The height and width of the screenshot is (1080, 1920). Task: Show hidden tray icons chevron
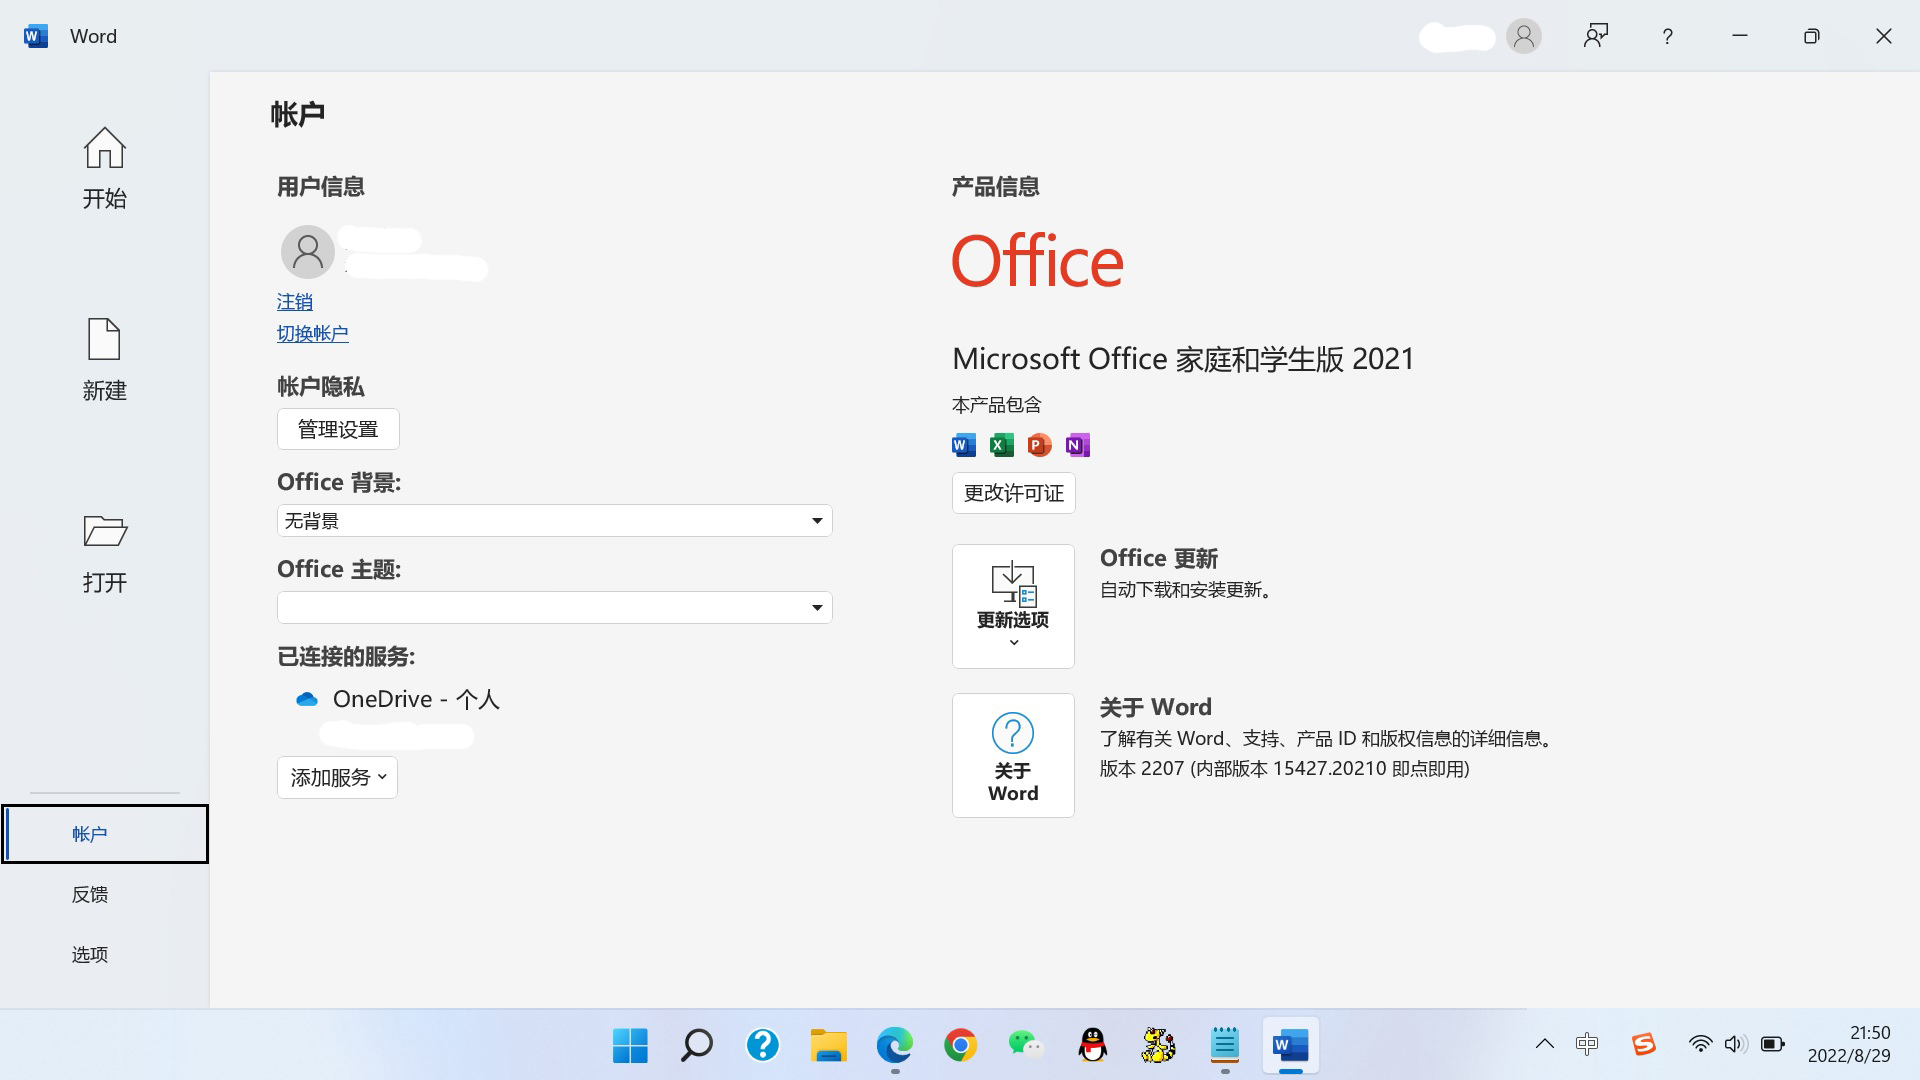click(x=1544, y=1044)
